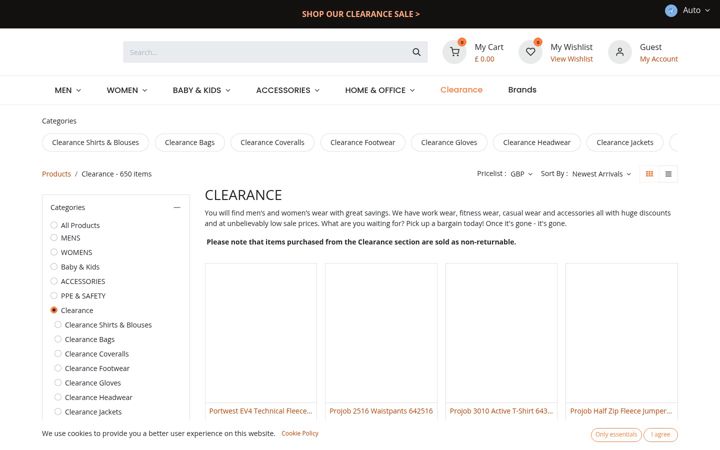This screenshot has width=720, height=450.
Task: Select ACCESSORIES category radio button
Action: [54, 281]
